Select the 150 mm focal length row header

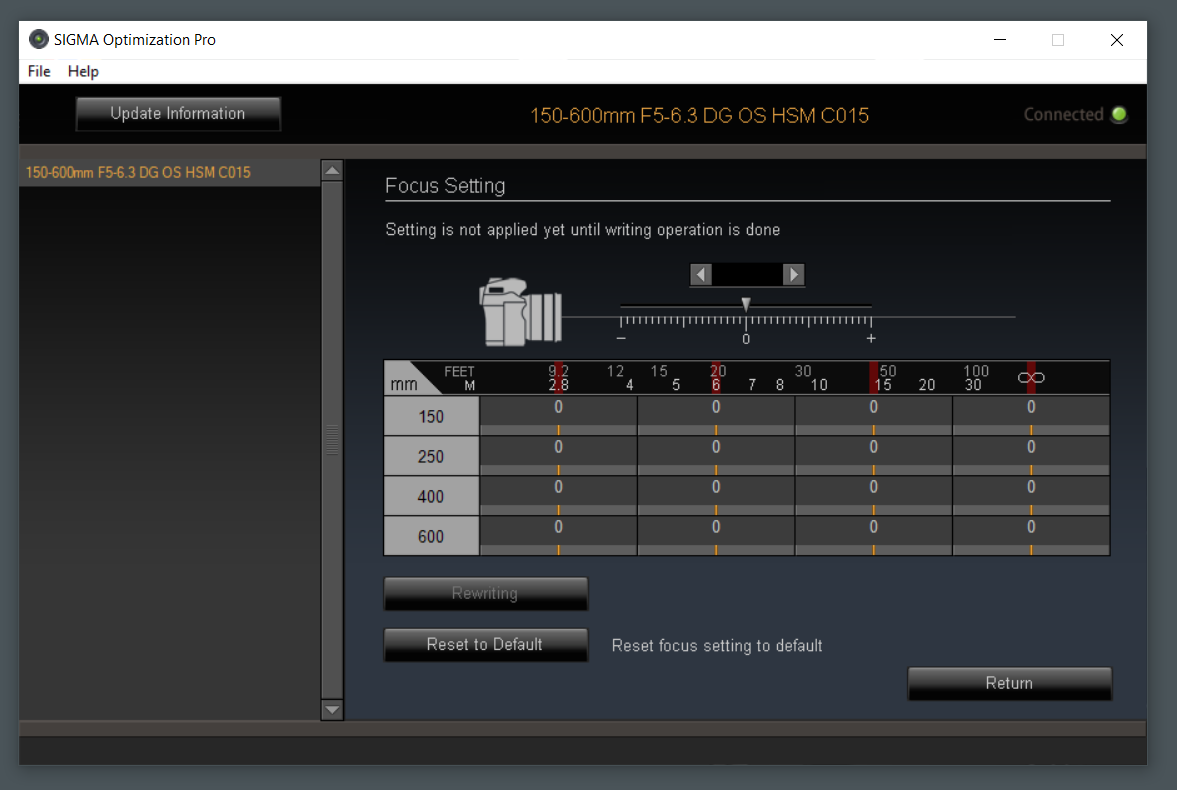pyautogui.click(x=432, y=416)
